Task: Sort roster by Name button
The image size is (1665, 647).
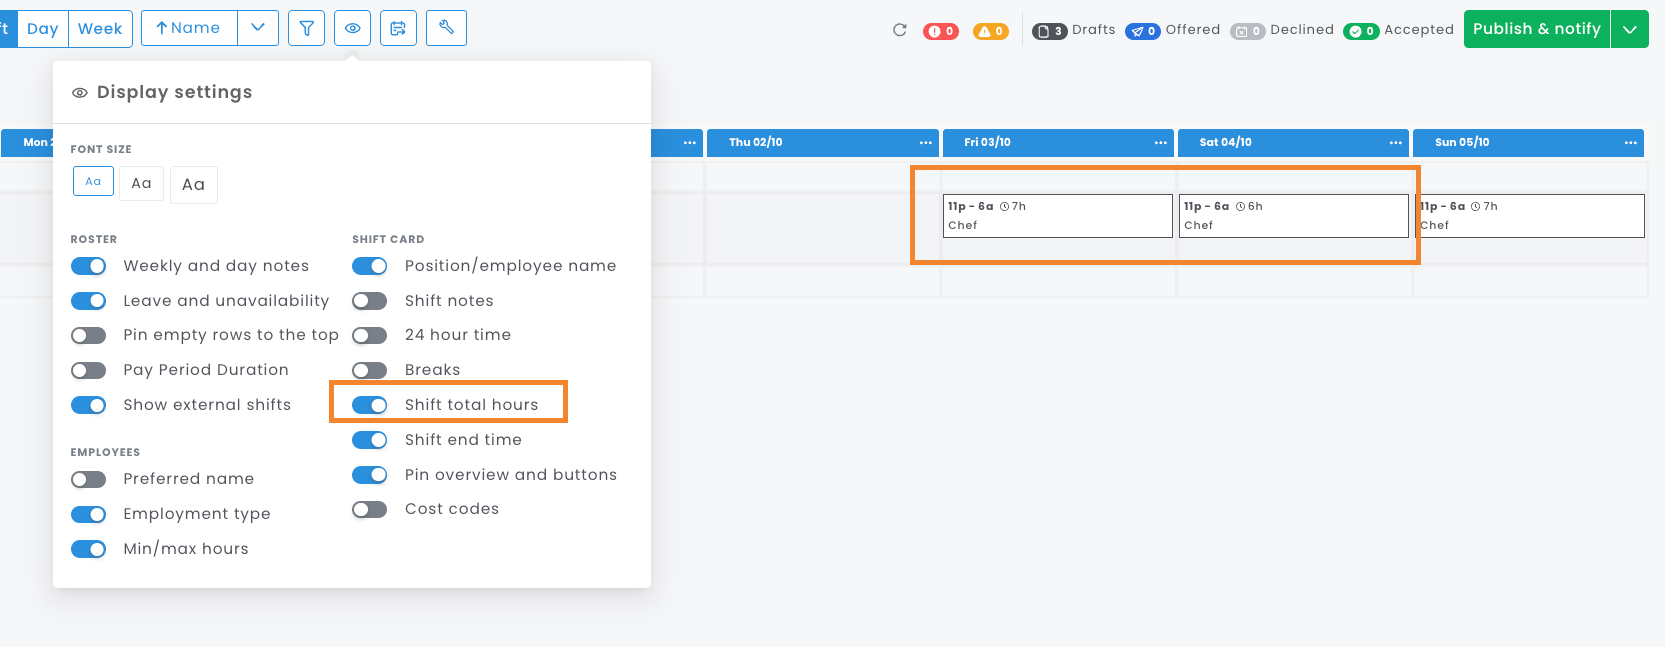Action: [x=189, y=28]
